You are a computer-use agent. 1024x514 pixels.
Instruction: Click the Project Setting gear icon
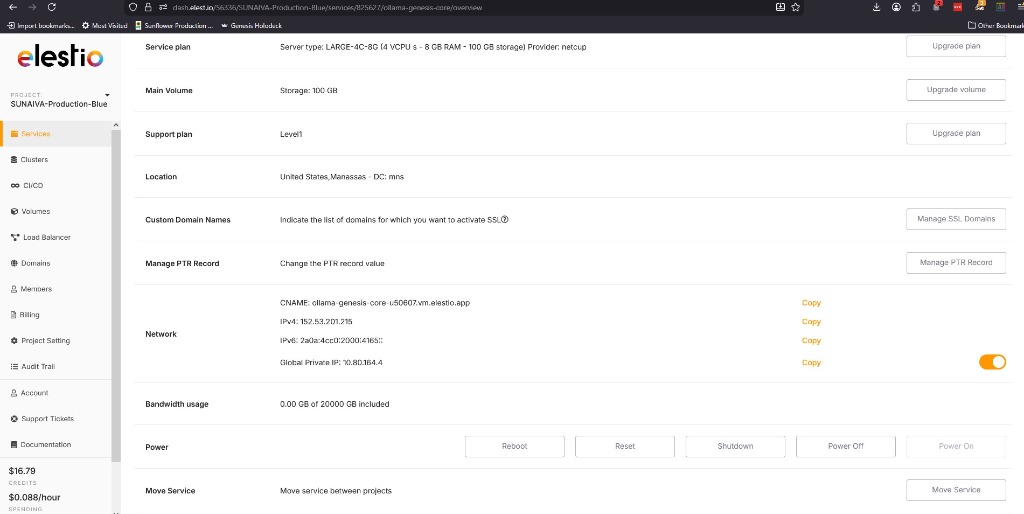point(14,341)
